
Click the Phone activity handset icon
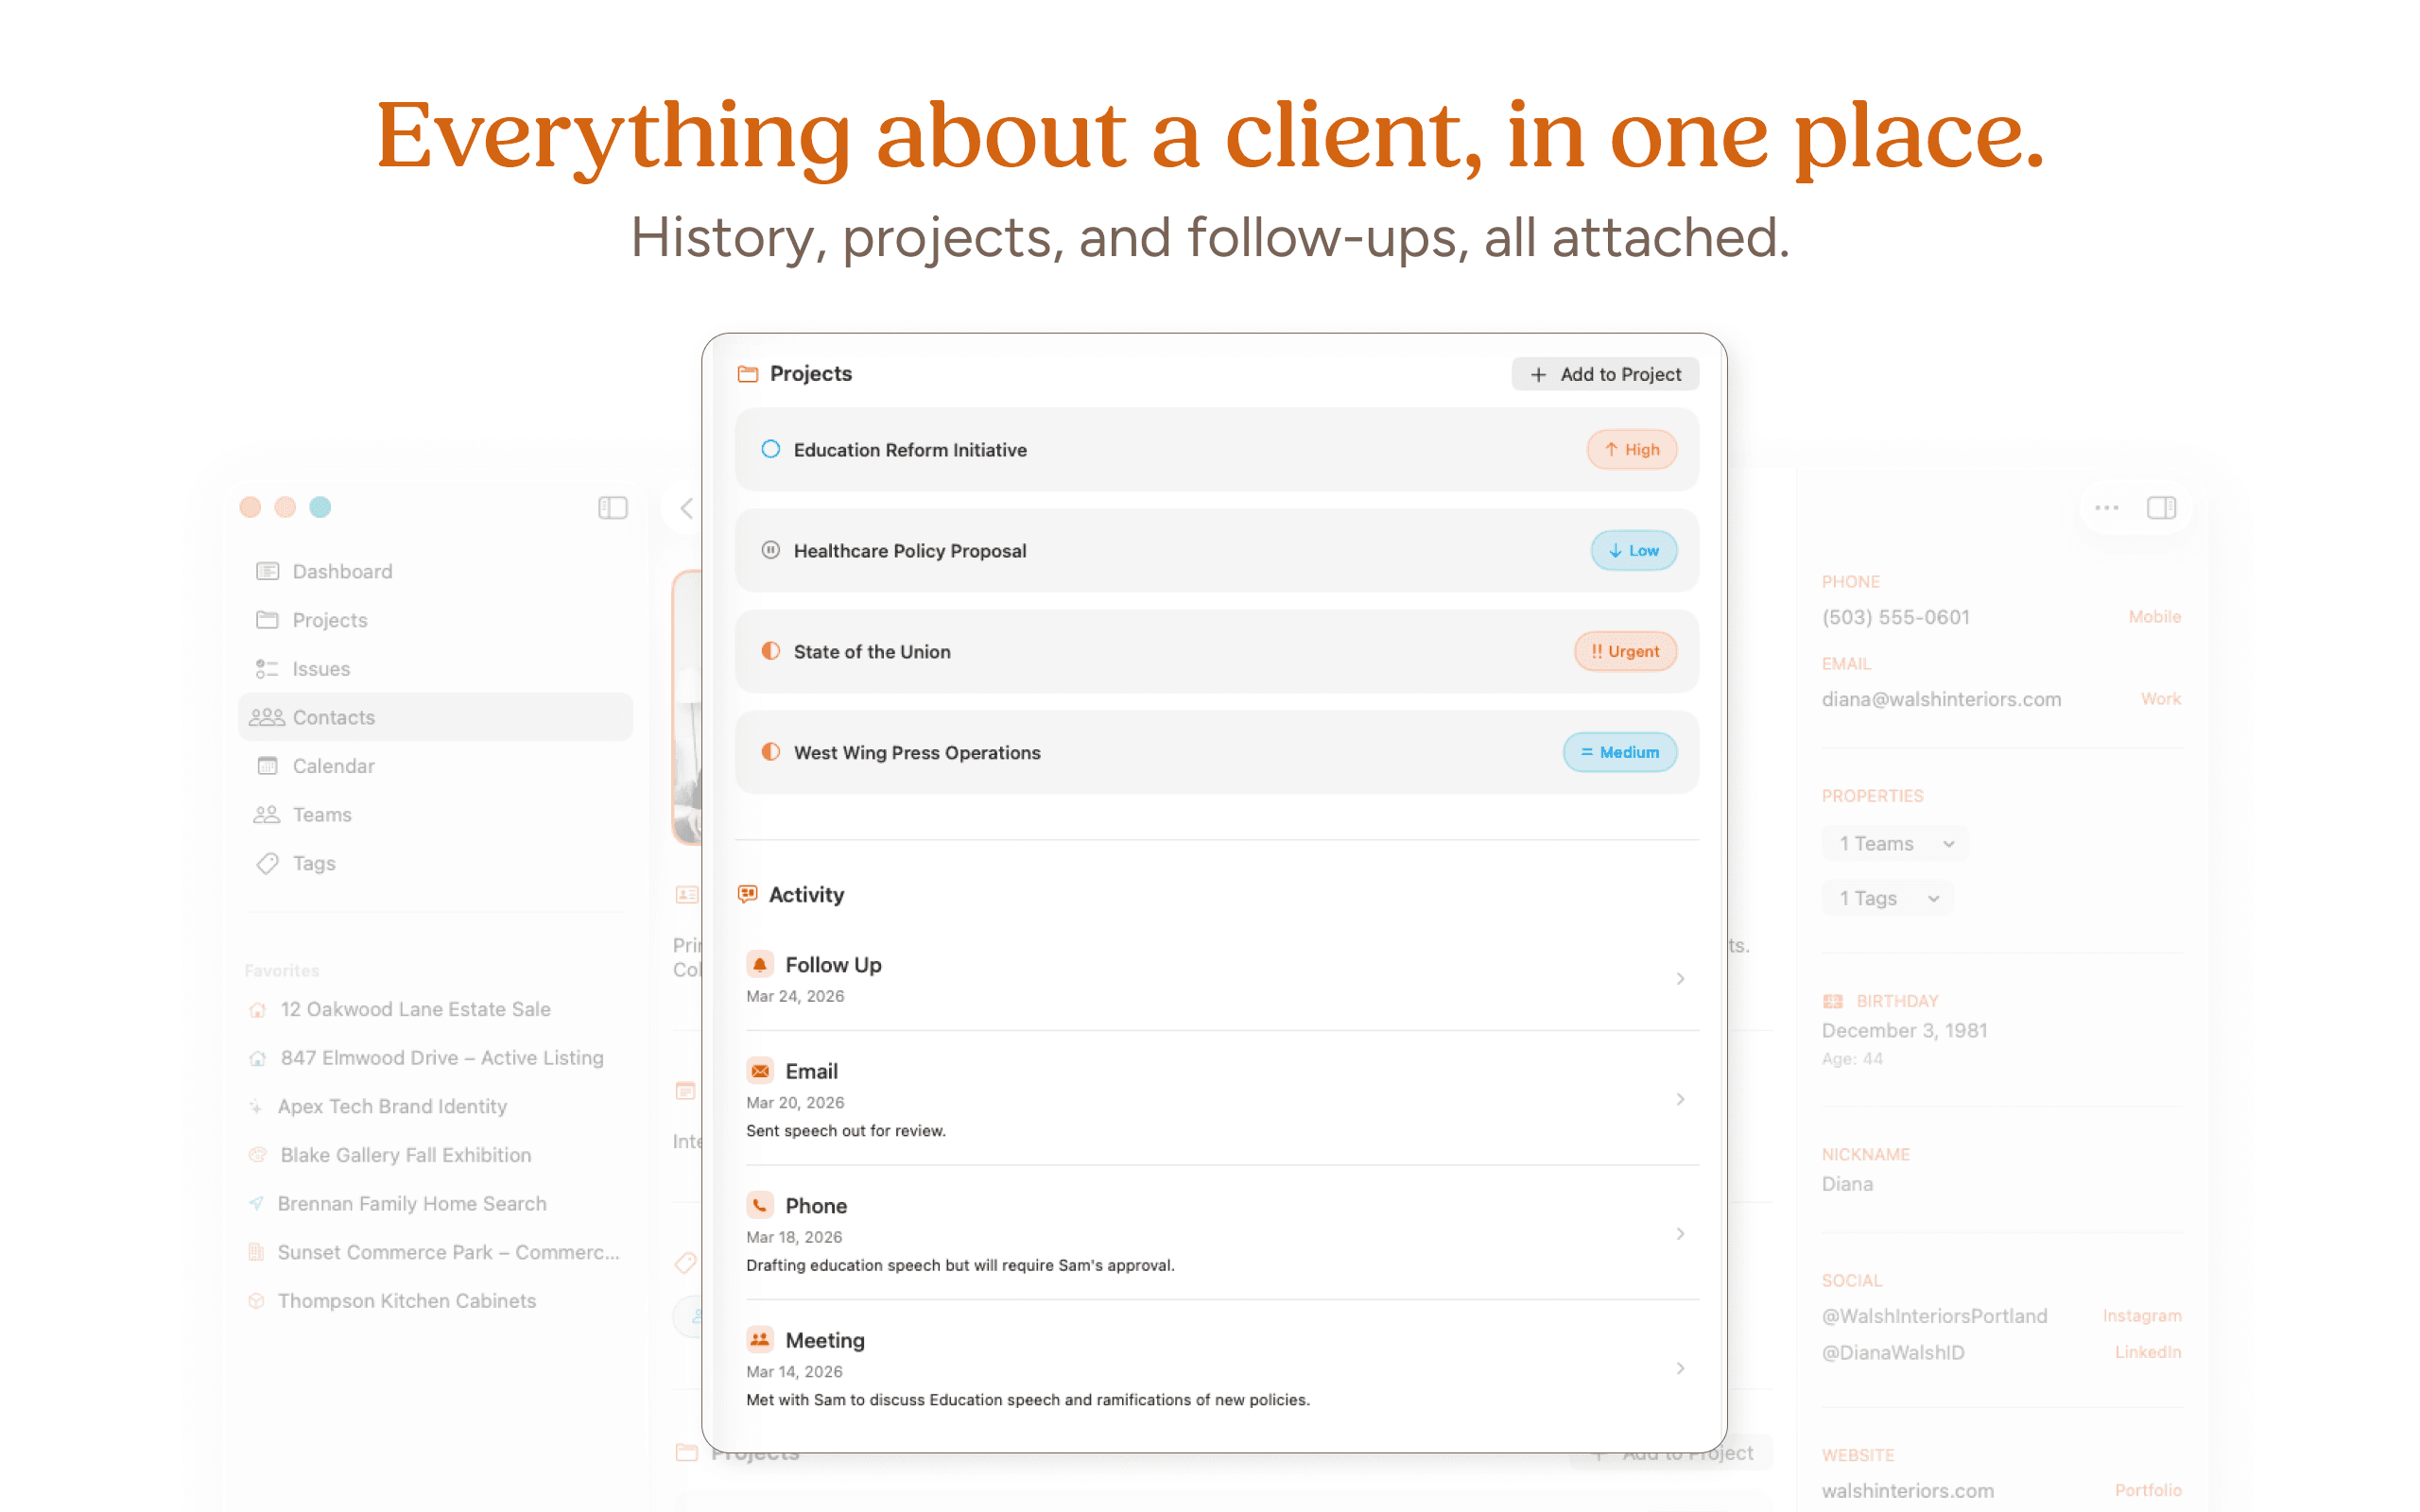[x=760, y=1205]
